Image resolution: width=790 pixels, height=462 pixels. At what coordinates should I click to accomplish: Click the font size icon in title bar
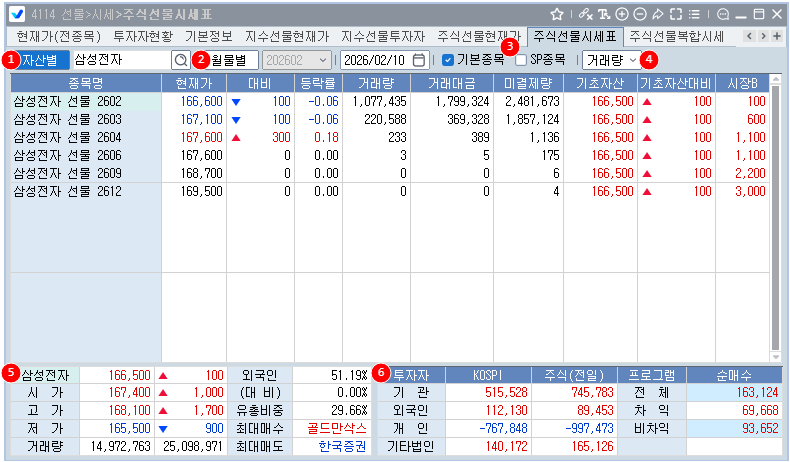click(x=604, y=14)
